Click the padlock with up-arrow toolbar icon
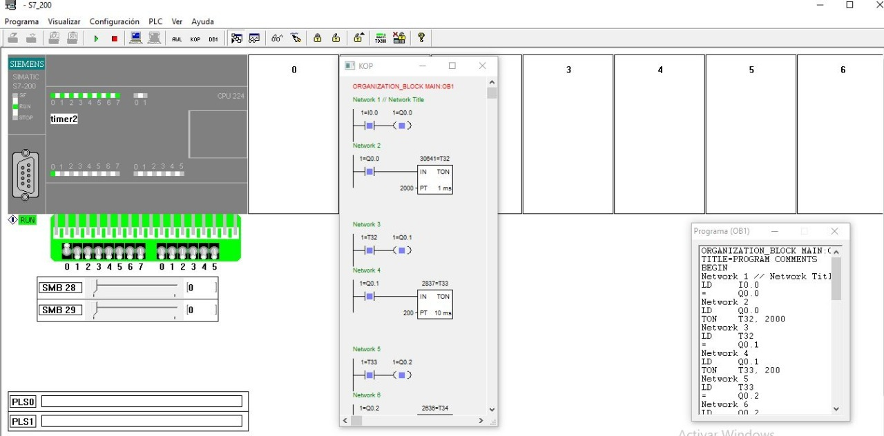The height and width of the screenshot is (436, 884). [x=359, y=38]
